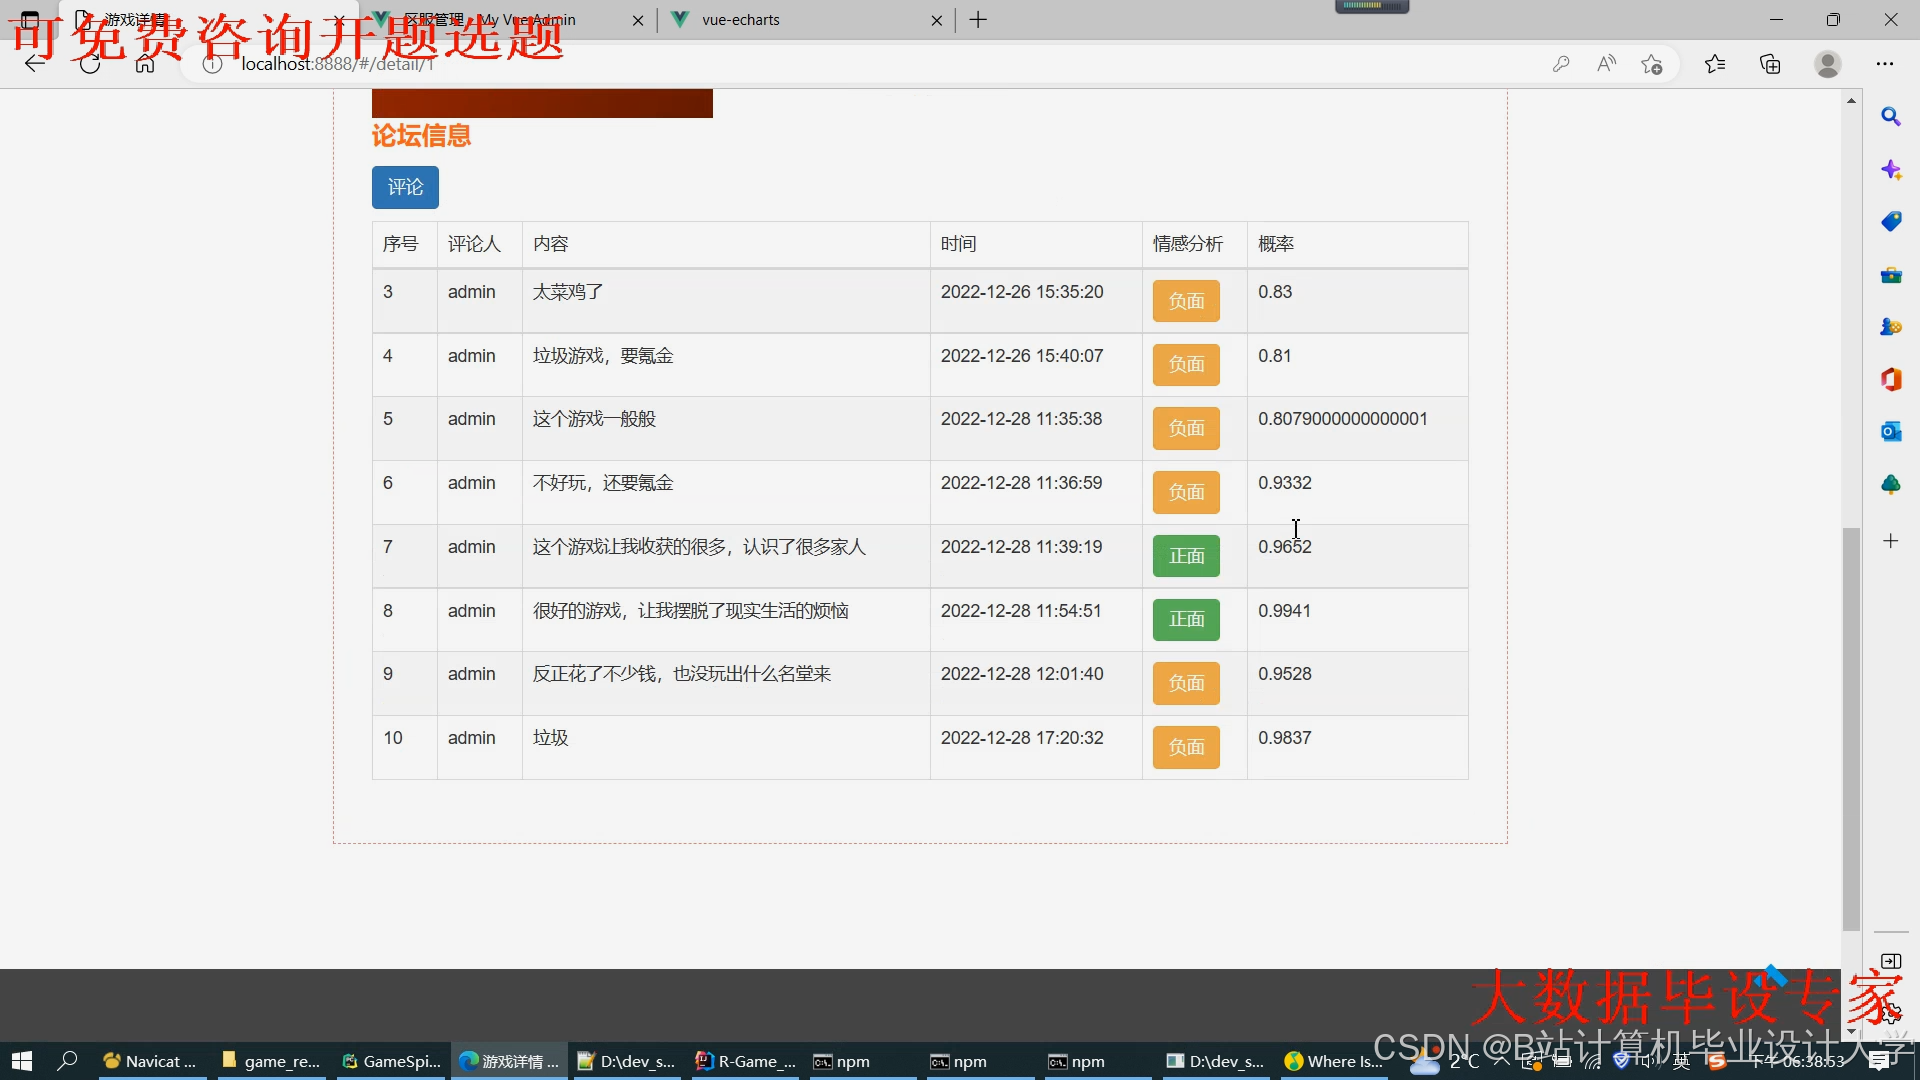1920x1080 pixels.
Task: Open a new browser tab
Action: pyautogui.click(x=978, y=20)
